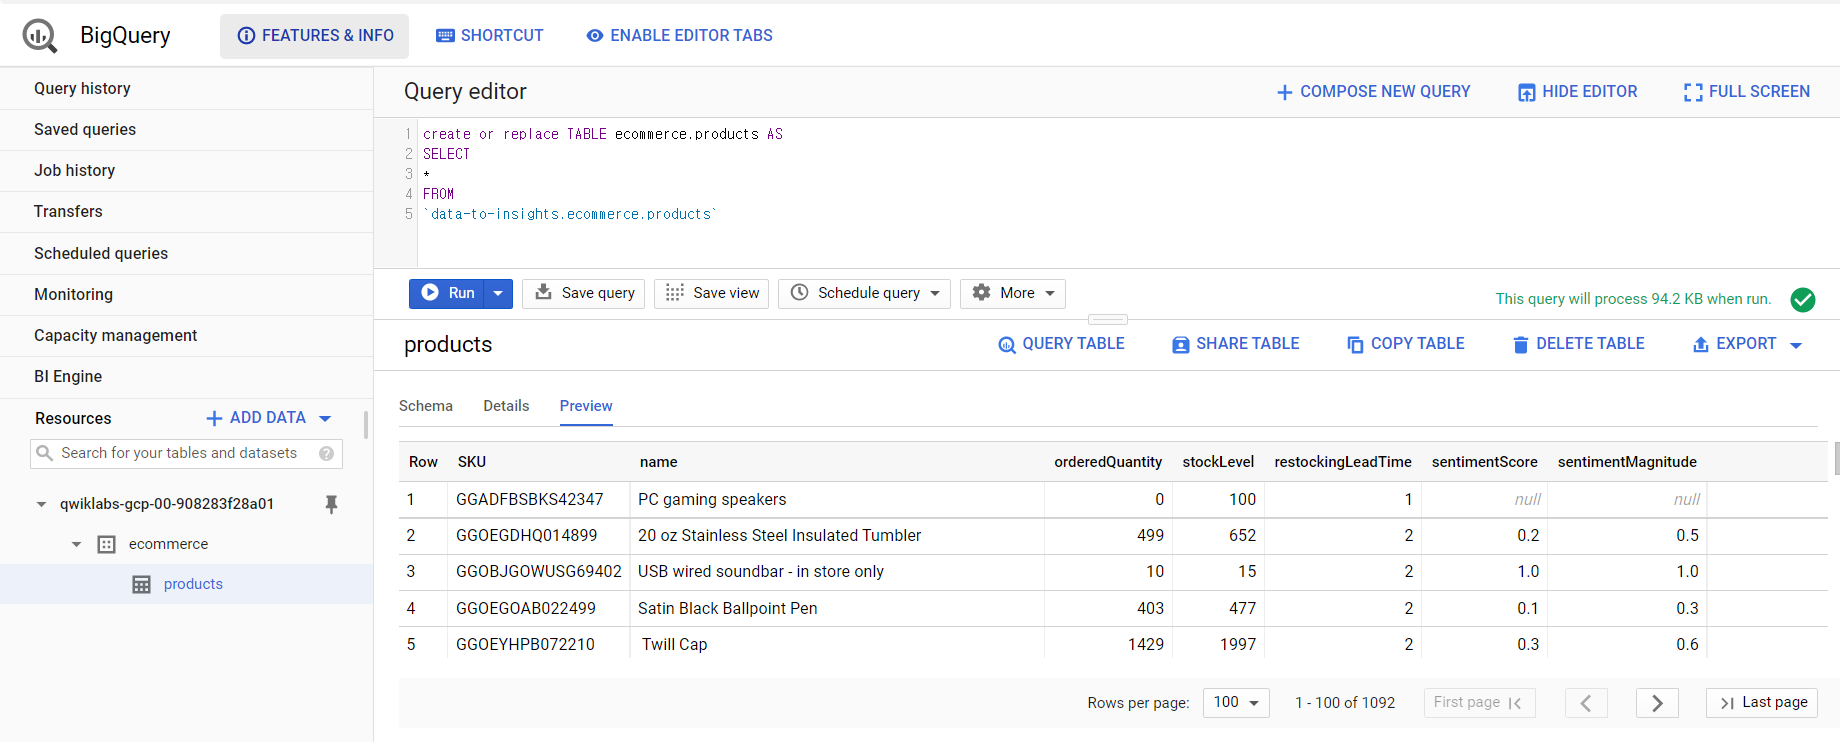This screenshot has height=742, width=1840.
Task: Click ADD DATA button
Action: 256,418
